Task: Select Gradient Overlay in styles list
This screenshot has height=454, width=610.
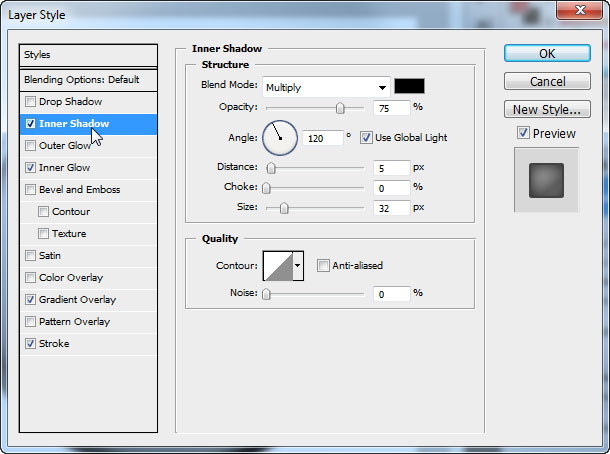Action: pos(77,300)
